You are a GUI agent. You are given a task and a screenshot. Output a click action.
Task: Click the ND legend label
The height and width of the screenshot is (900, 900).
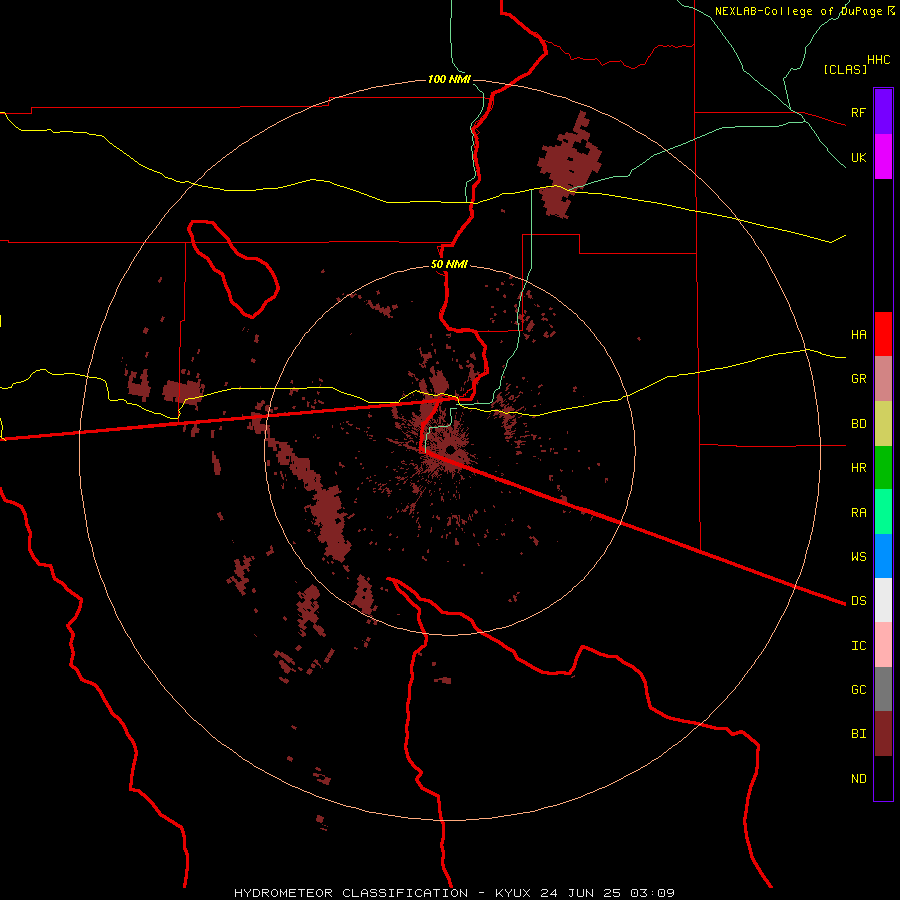click(858, 778)
